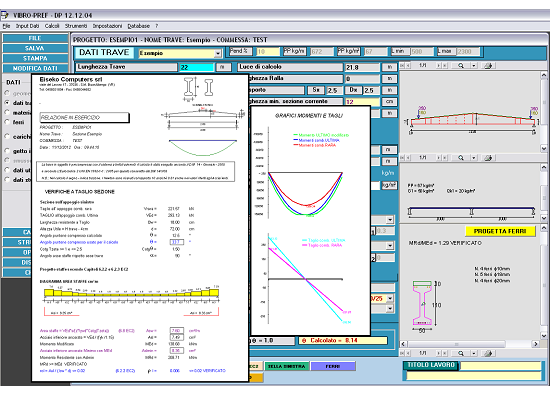The image size is (550, 400).
Task: Click the SALVA button
Action: pos(35,48)
